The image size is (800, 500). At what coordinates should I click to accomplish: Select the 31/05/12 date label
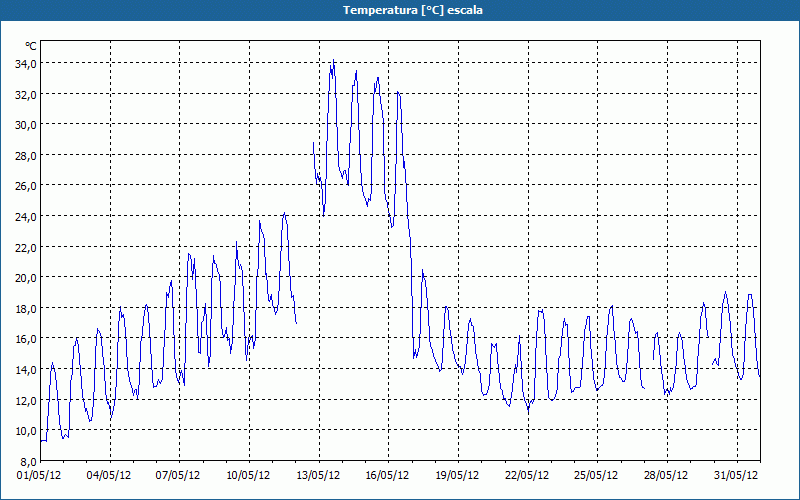point(736,476)
